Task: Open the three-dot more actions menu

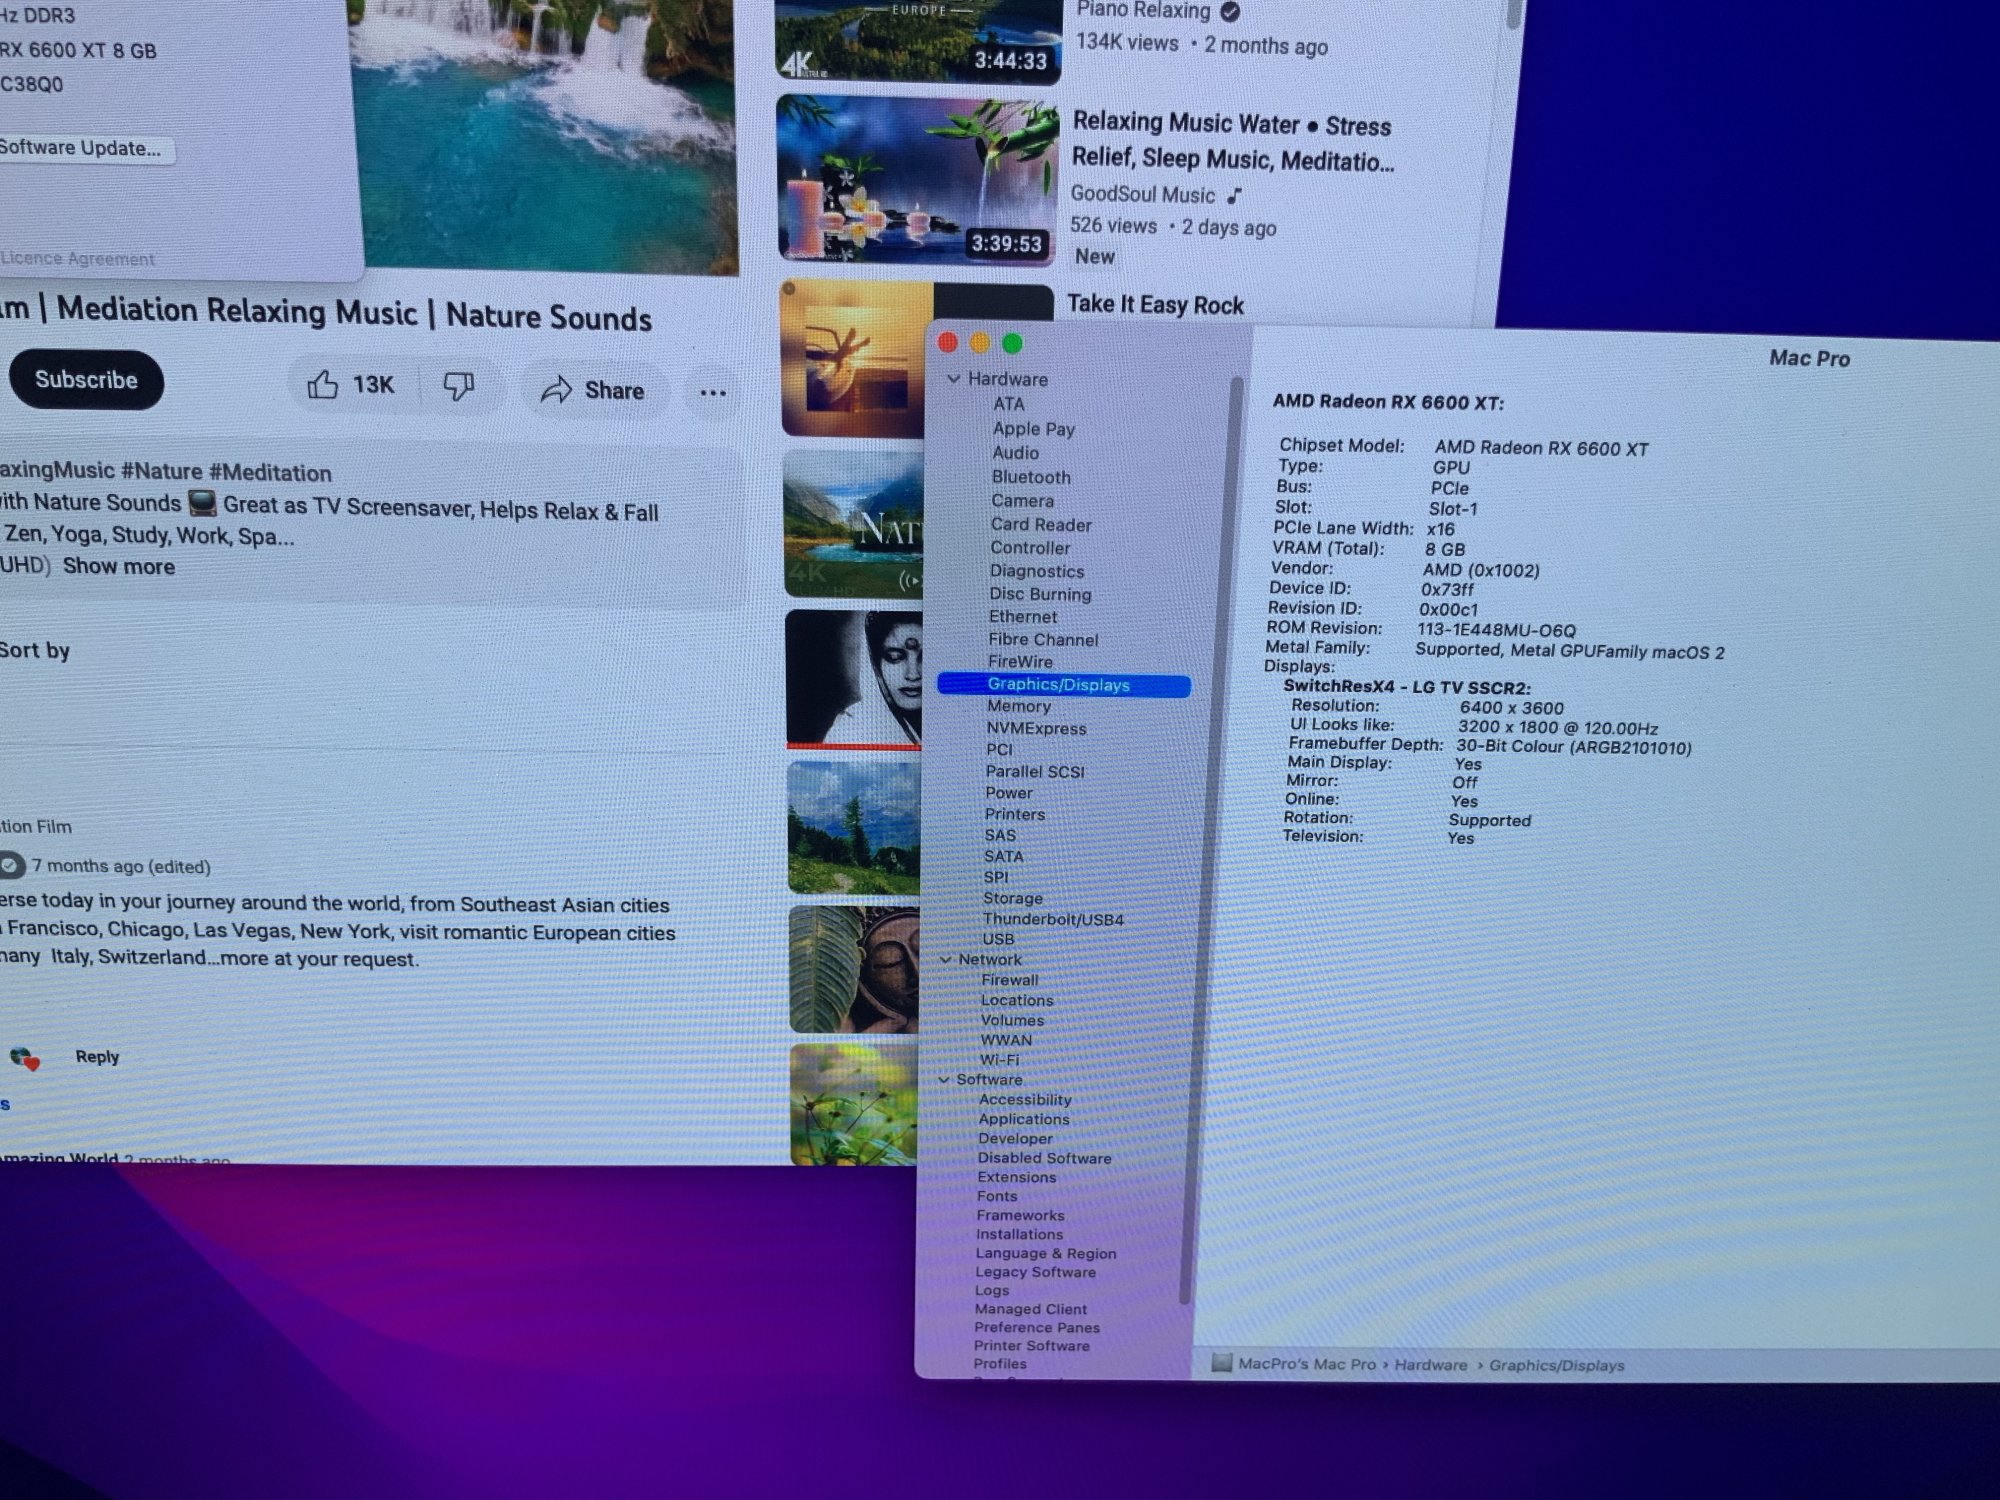Action: pos(712,393)
